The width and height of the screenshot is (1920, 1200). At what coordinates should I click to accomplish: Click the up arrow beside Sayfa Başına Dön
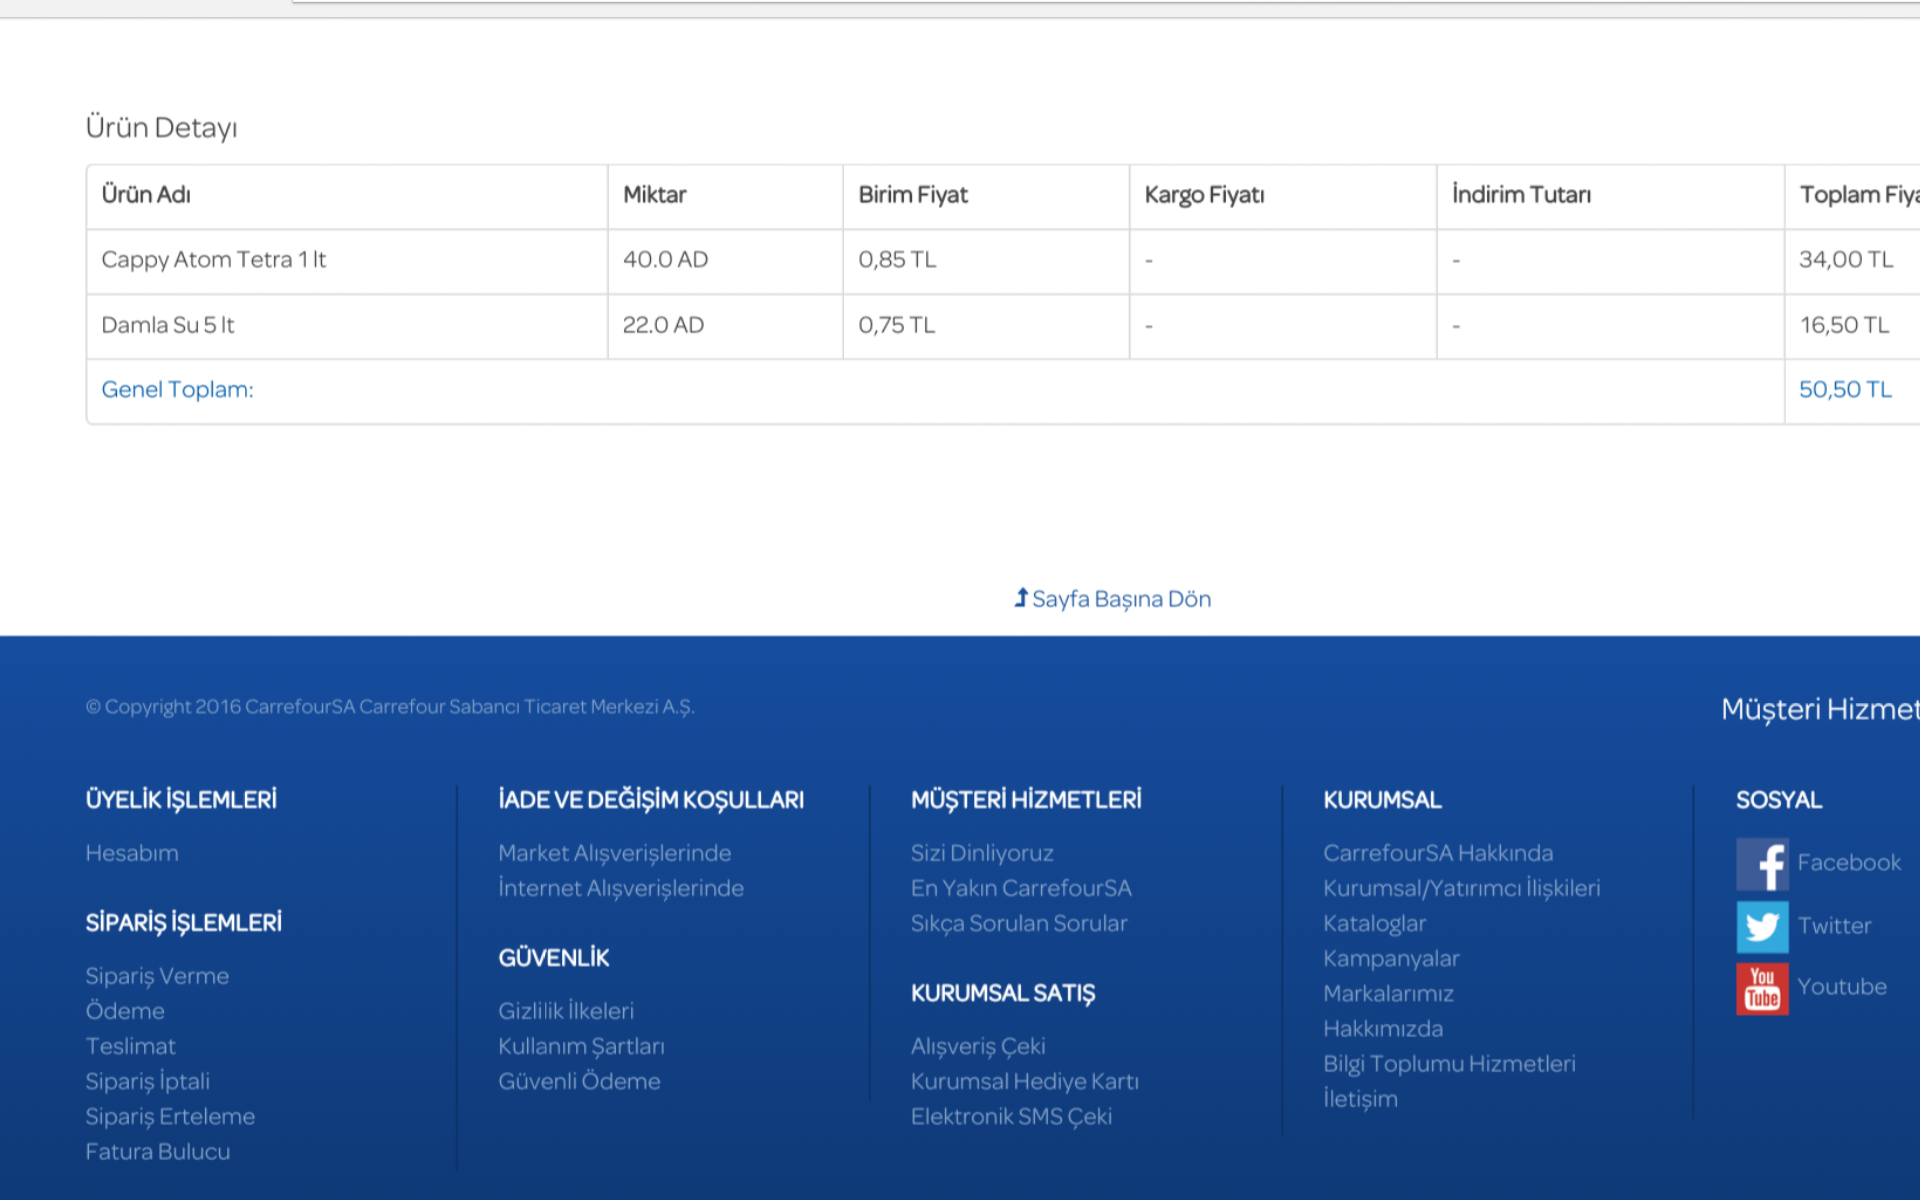tap(1021, 597)
